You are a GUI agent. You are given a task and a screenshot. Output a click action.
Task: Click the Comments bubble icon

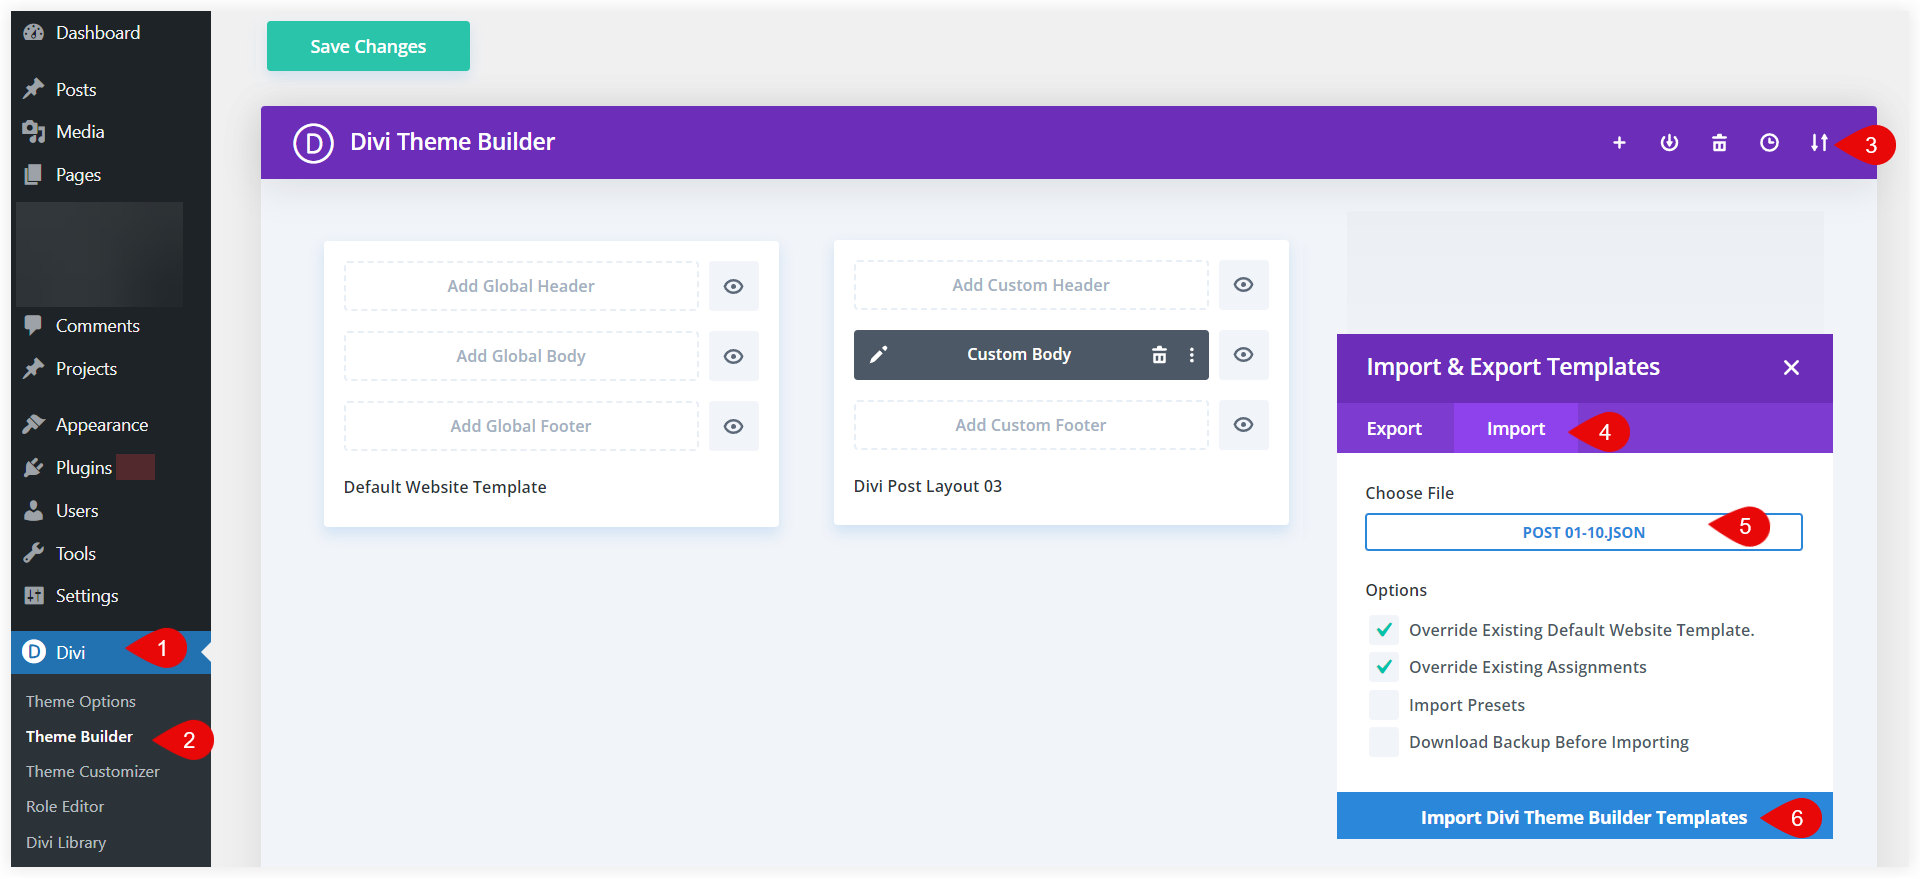tap(34, 325)
